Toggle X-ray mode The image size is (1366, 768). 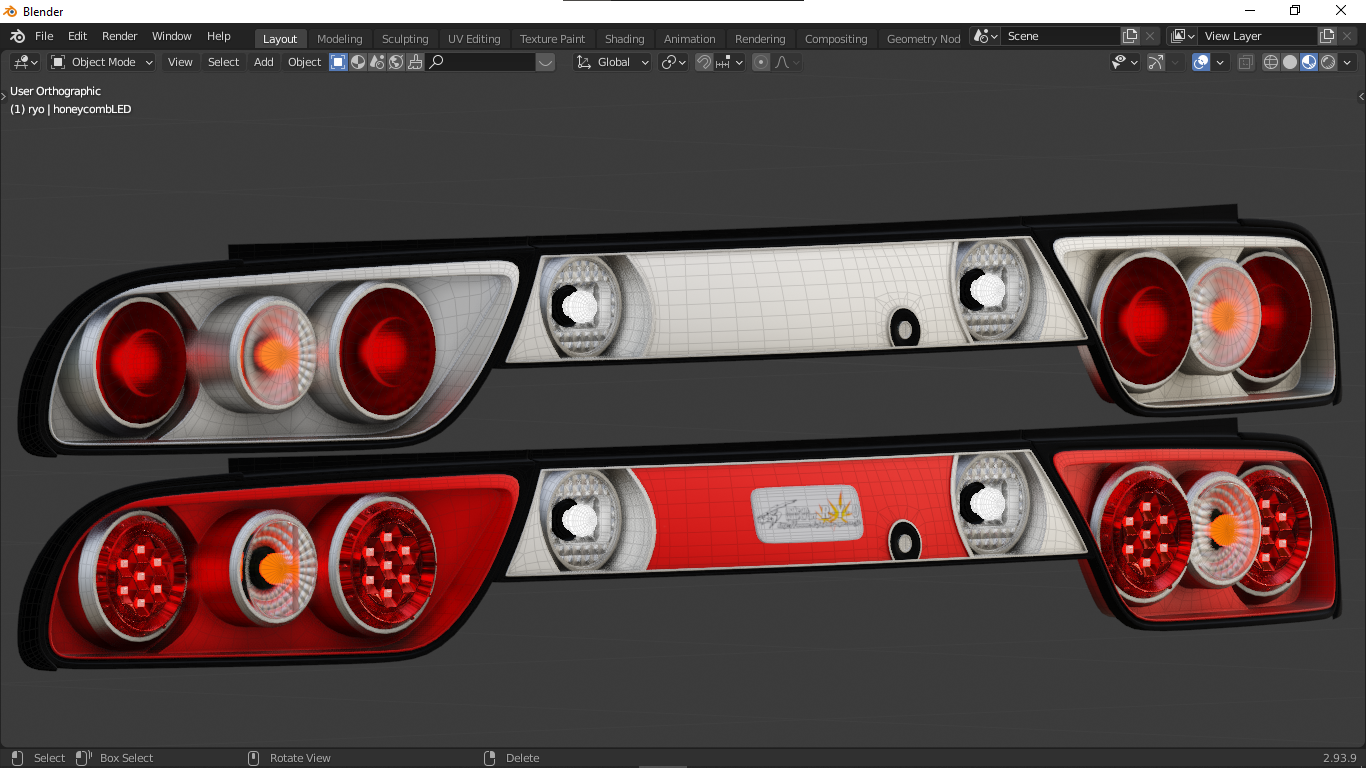(1245, 62)
